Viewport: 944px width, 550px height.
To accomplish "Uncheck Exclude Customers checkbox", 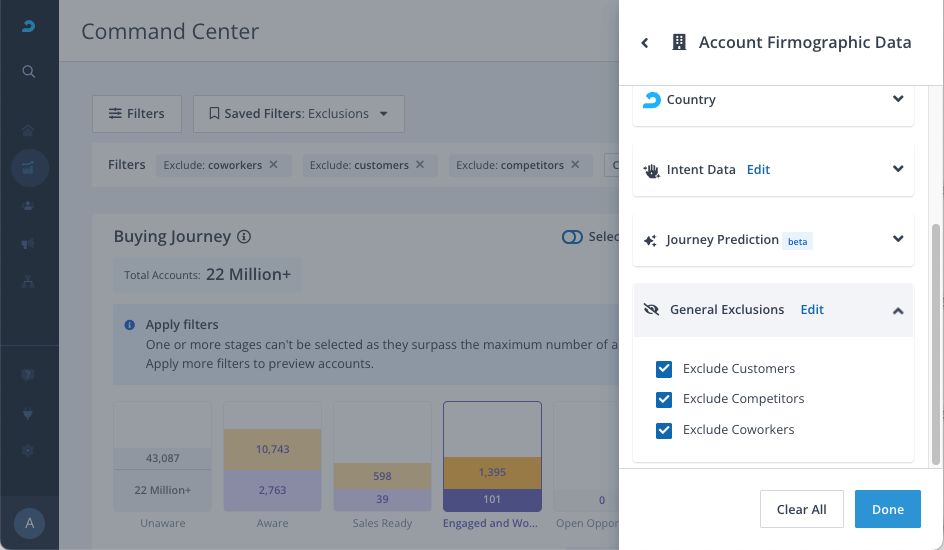I will click(664, 369).
